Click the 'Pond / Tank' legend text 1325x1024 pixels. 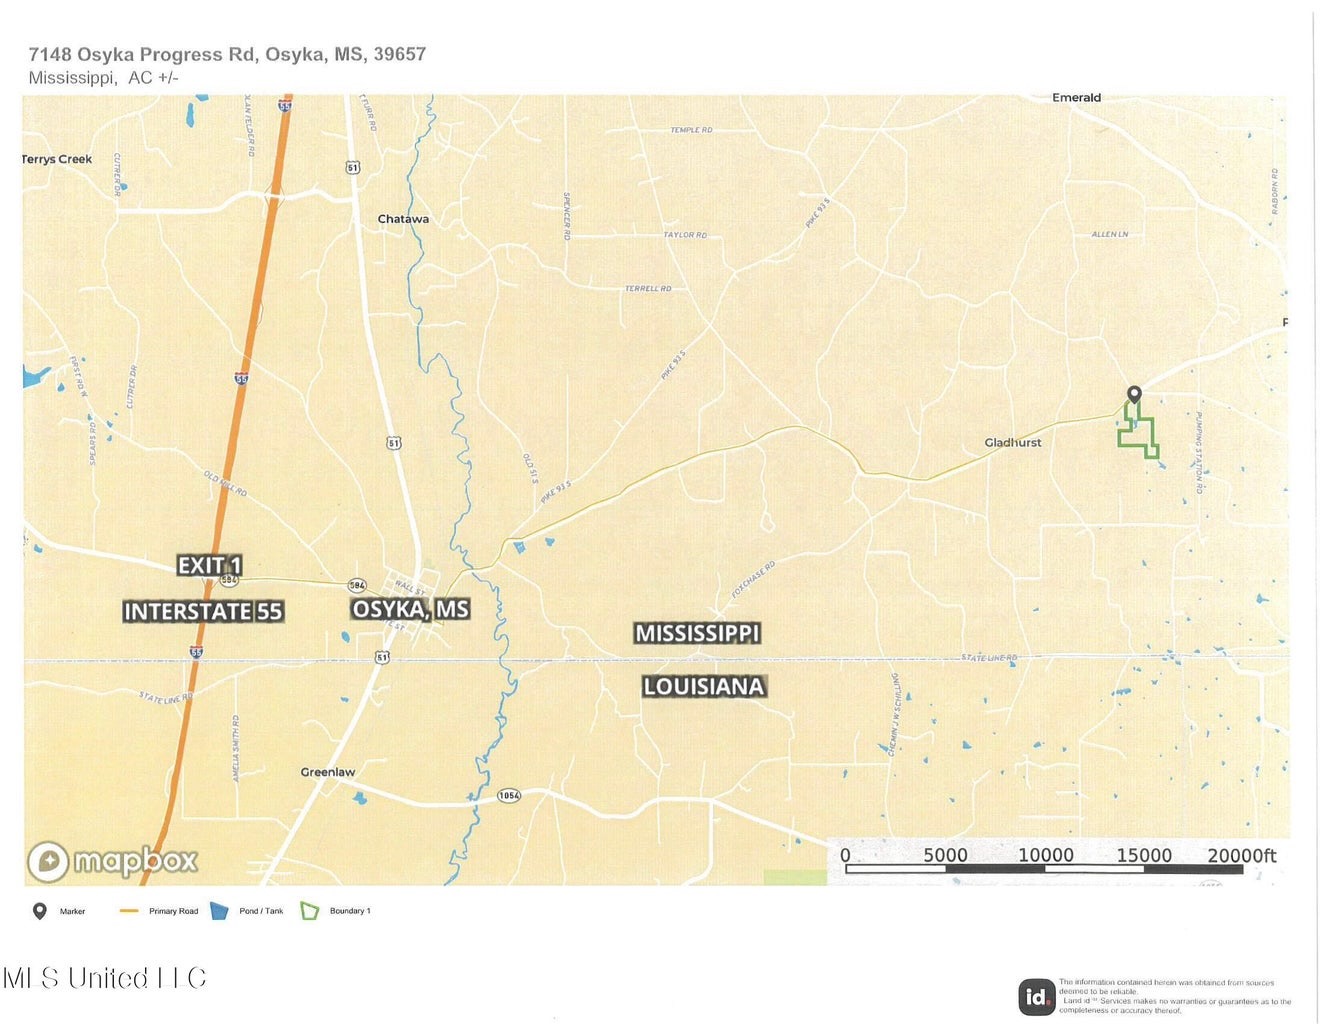coord(261,911)
